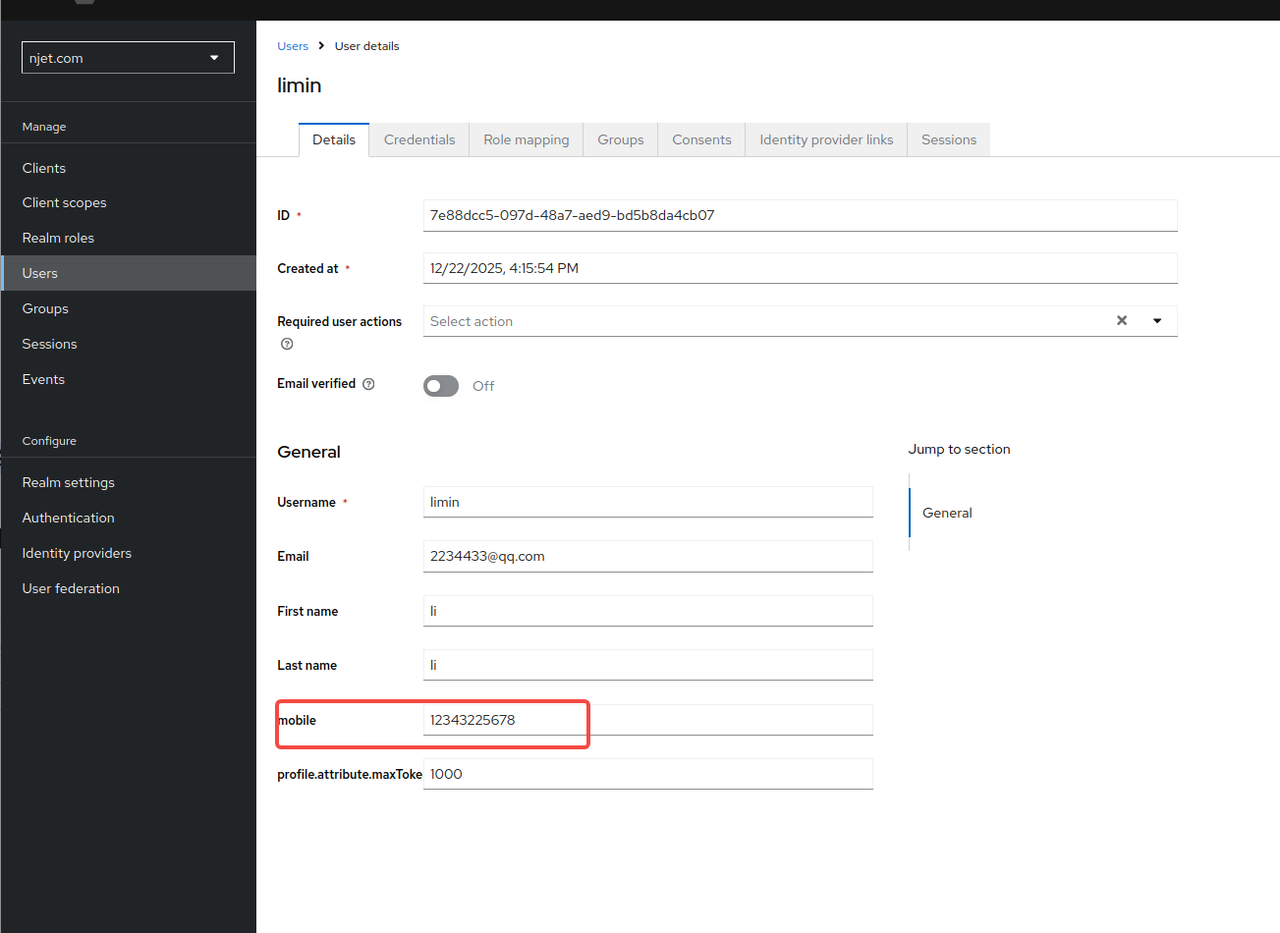Go back via Users breadcrumb link
Viewport: 1280px width, 933px height.
(x=292, y=46)
